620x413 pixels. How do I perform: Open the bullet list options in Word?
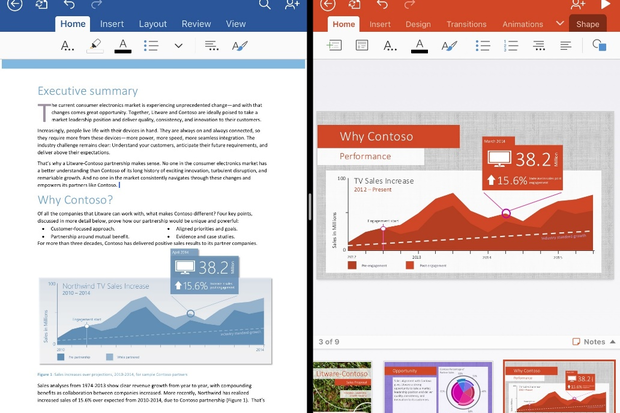(x=151, y=45)
